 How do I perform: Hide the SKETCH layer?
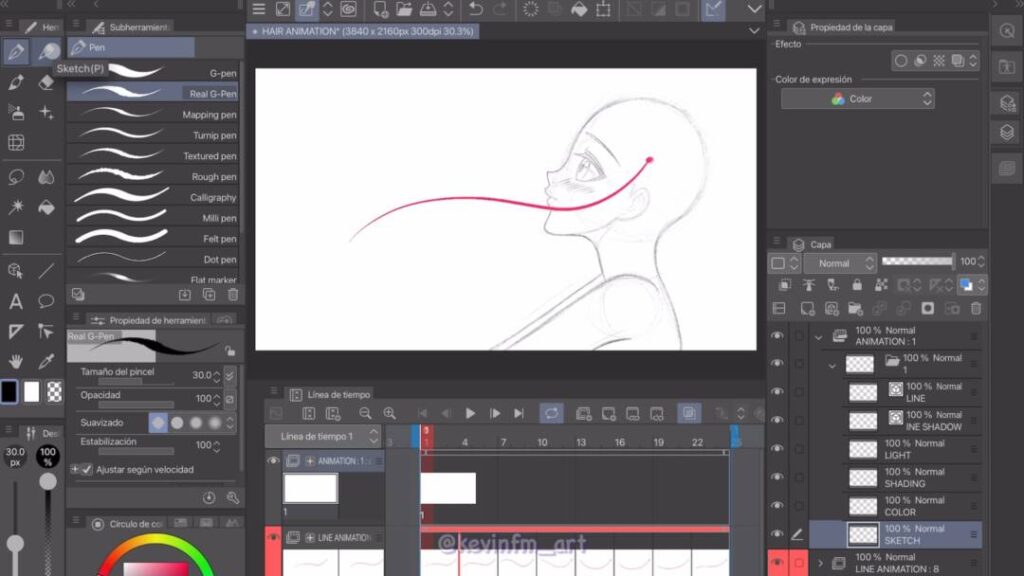pyautogui.click(x=776, y=534)
